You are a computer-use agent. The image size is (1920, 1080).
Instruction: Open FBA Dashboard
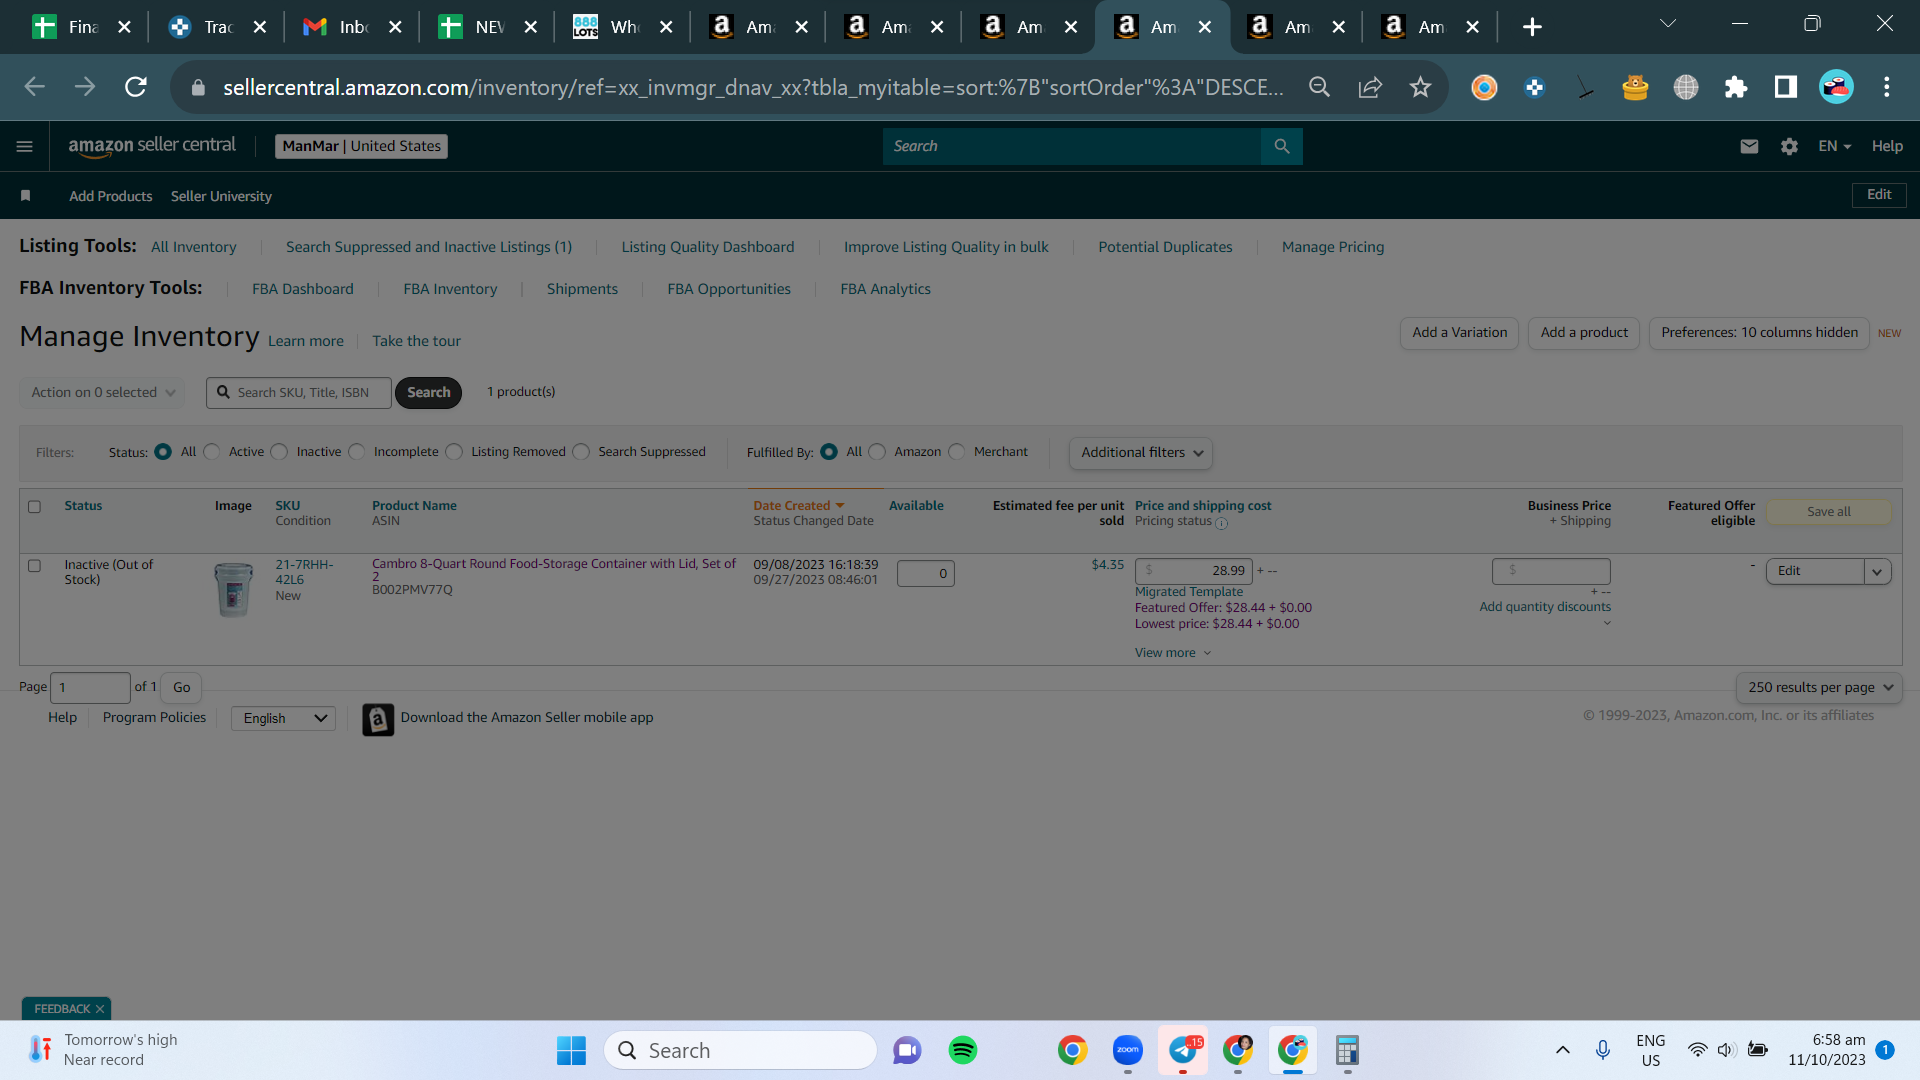(303, 289)
